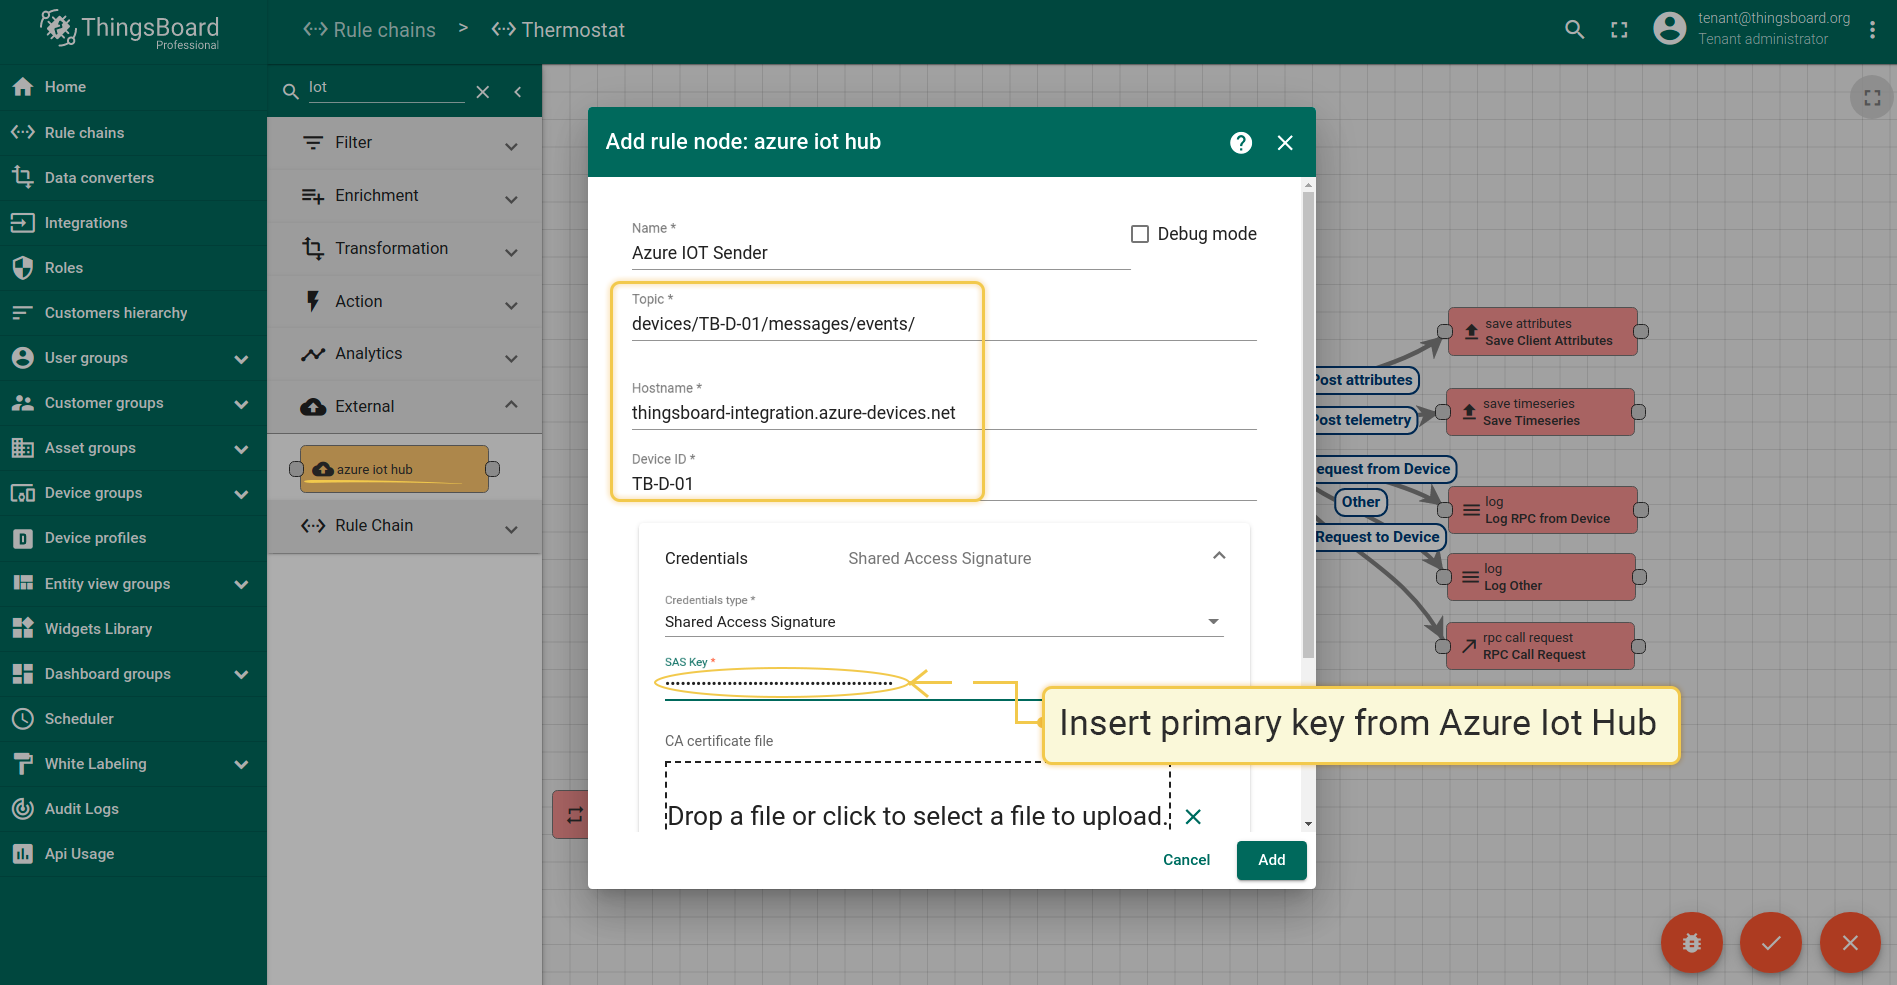The width and height of the screenshot is (1897, 985).
Task: Click the Audit Logs icon
Action: [23, 808]
